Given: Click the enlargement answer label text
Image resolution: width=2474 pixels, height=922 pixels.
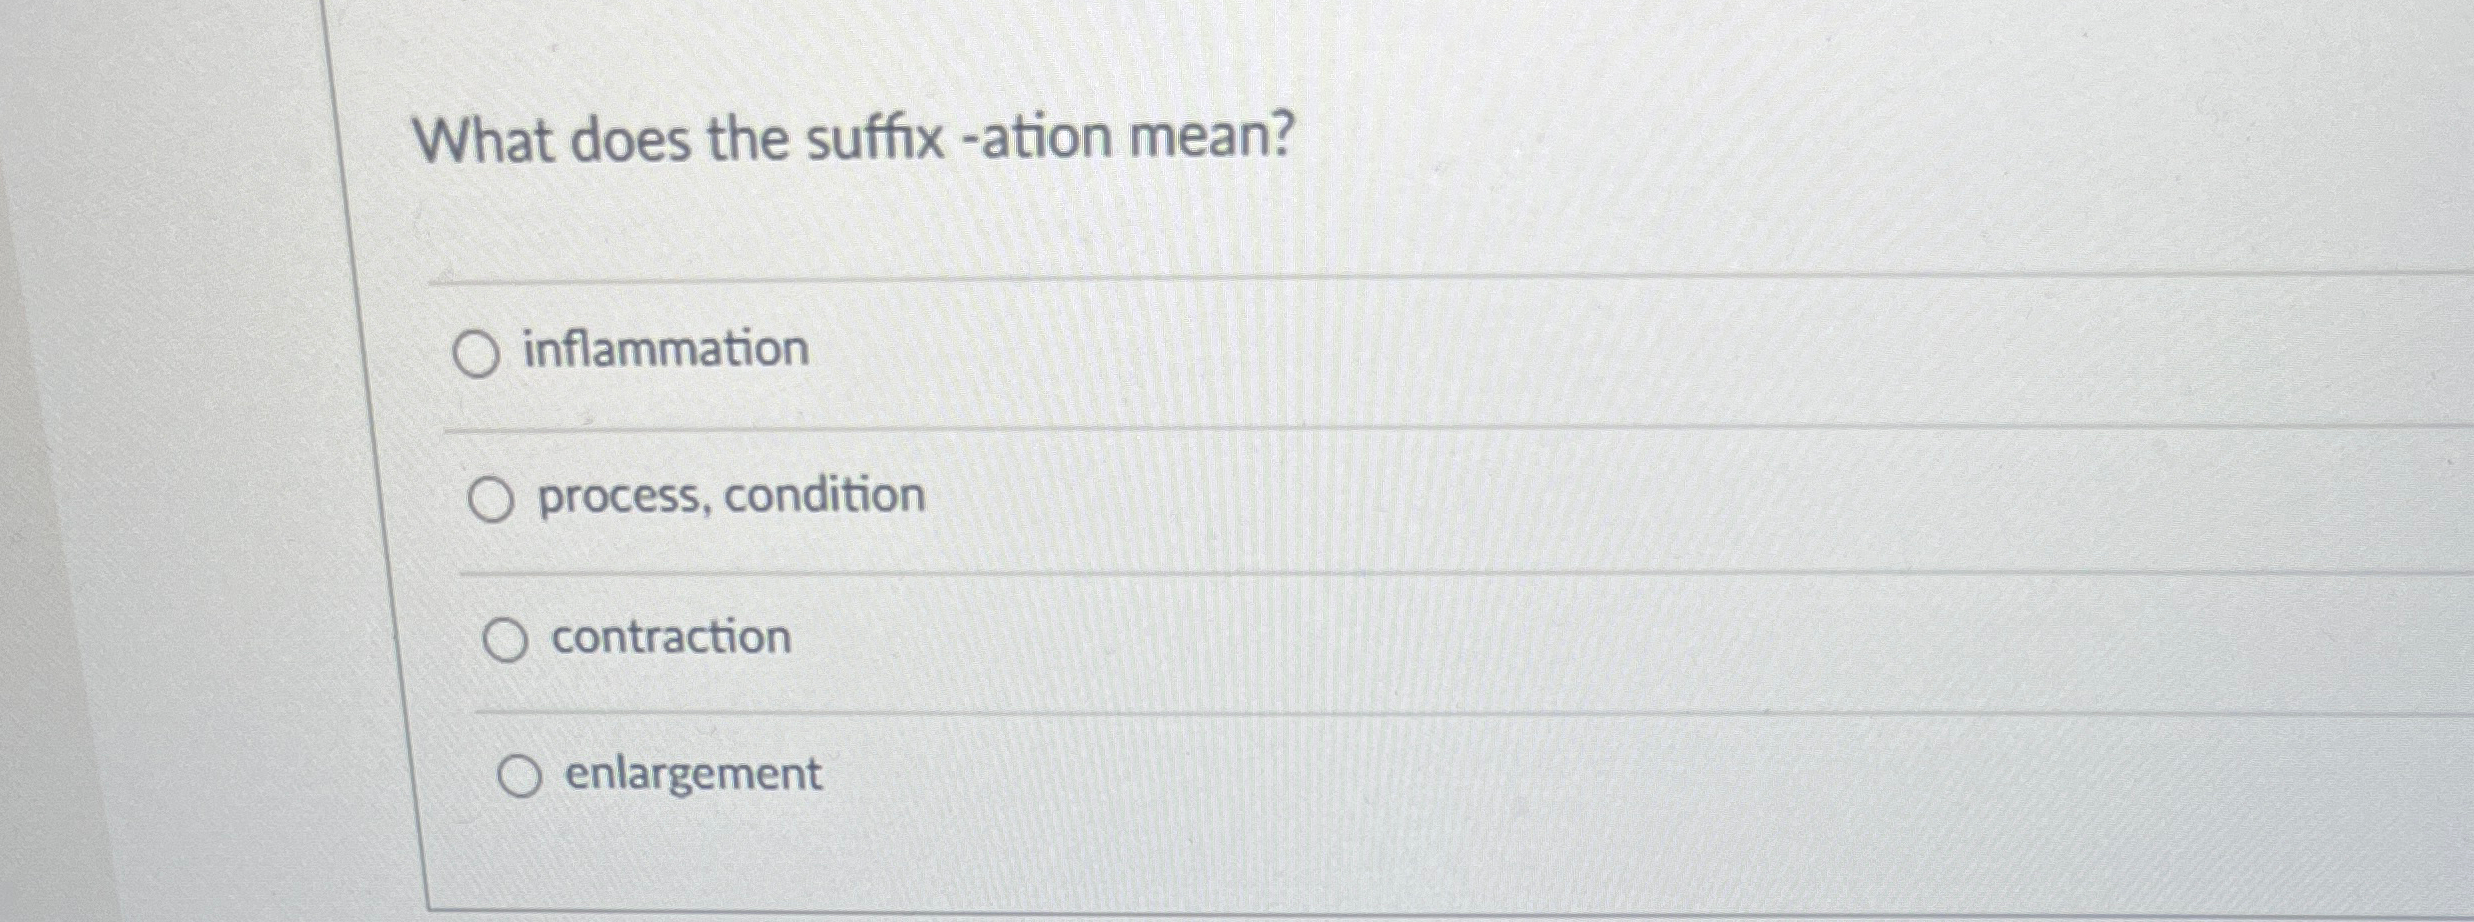Looking at the screenshot, I should [689, 774].
